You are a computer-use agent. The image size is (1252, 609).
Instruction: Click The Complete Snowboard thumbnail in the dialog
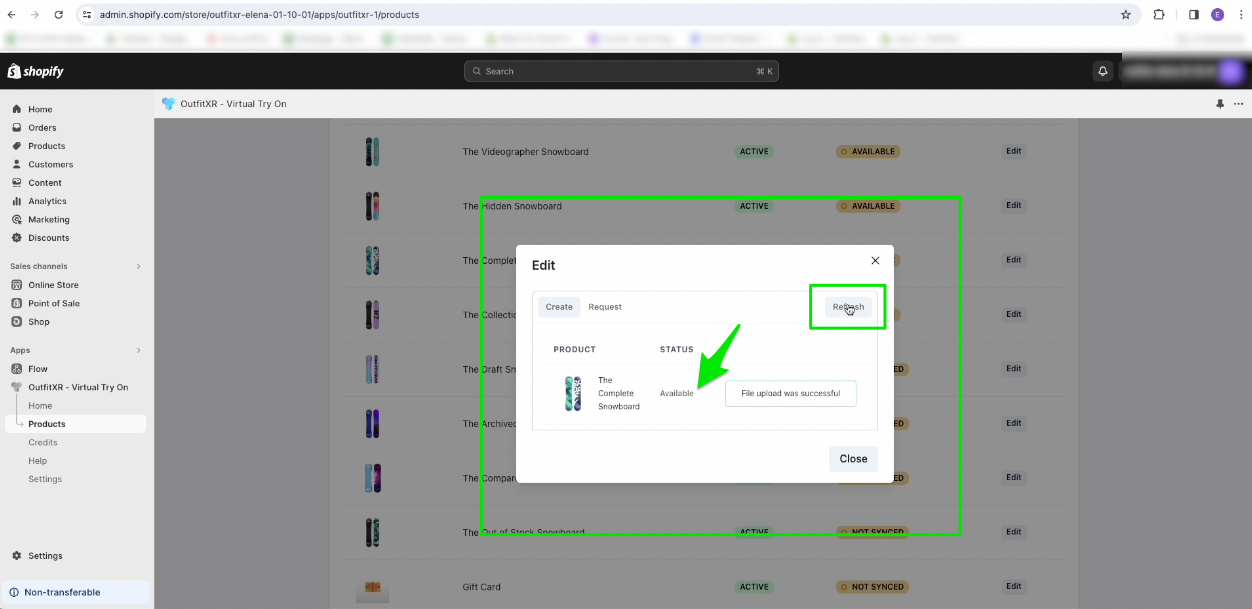coord(573,393)
